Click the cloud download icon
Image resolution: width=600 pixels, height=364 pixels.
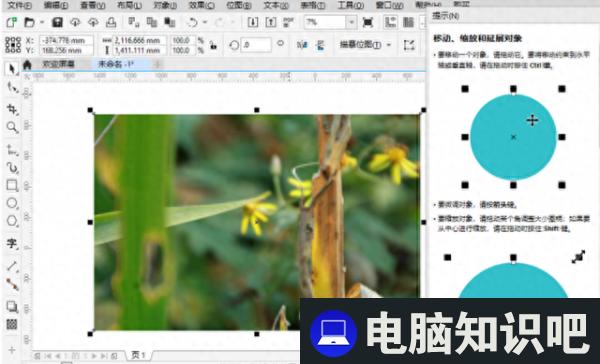75,22
